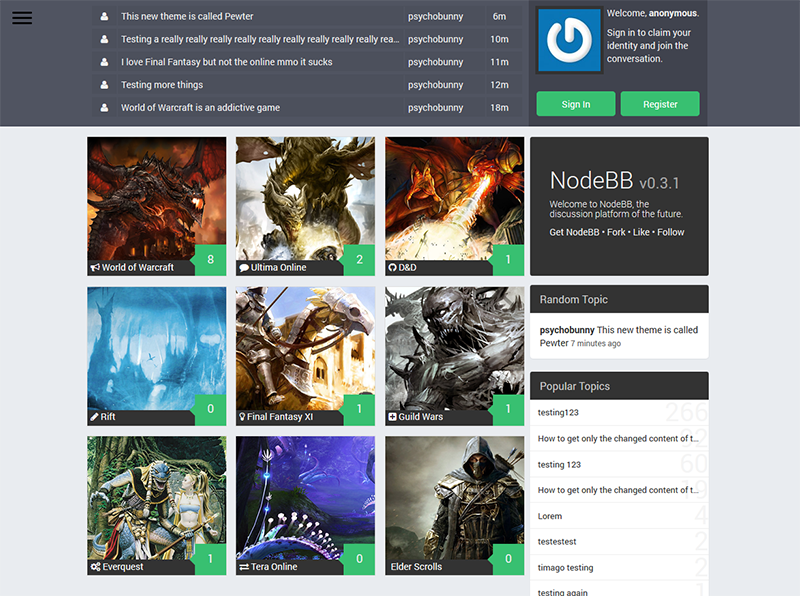
Task: Click plus-square icon on Guild Wars category
Action: tap(392, 417)
